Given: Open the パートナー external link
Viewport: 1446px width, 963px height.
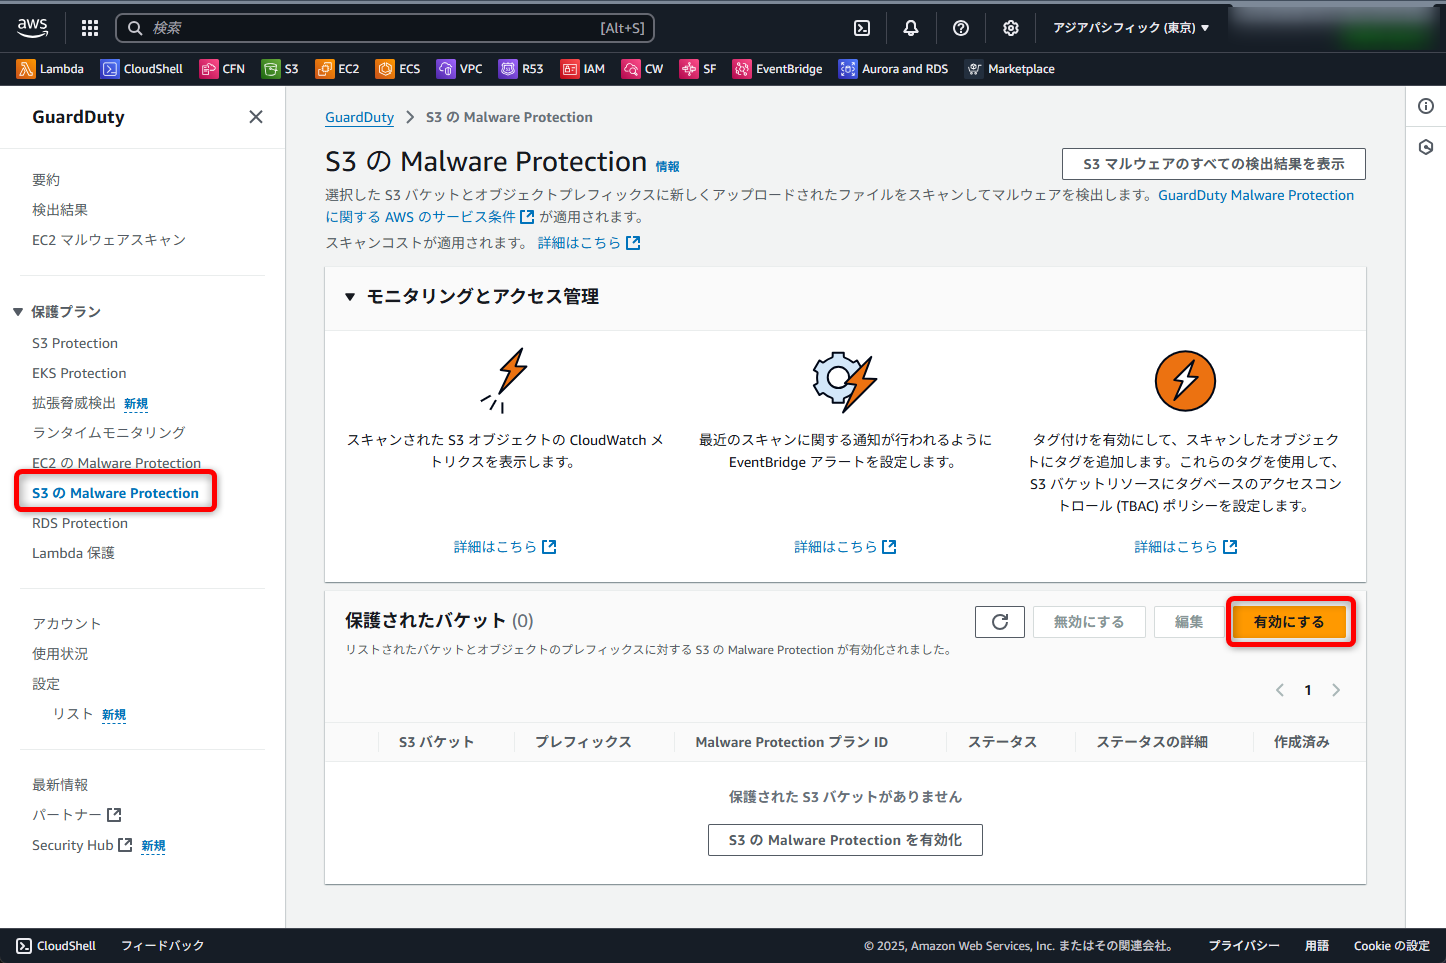Looking at the screenshot, I should tap(77, 815).
